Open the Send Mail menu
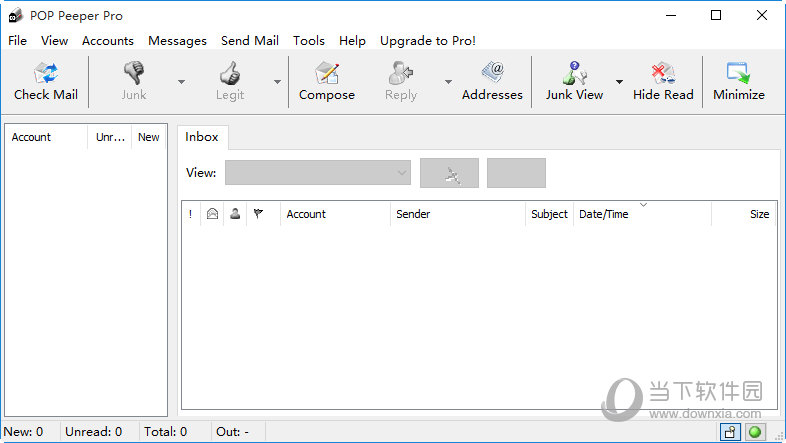The height and width of the screenshot is (443, 786). (x=250, y=41)
